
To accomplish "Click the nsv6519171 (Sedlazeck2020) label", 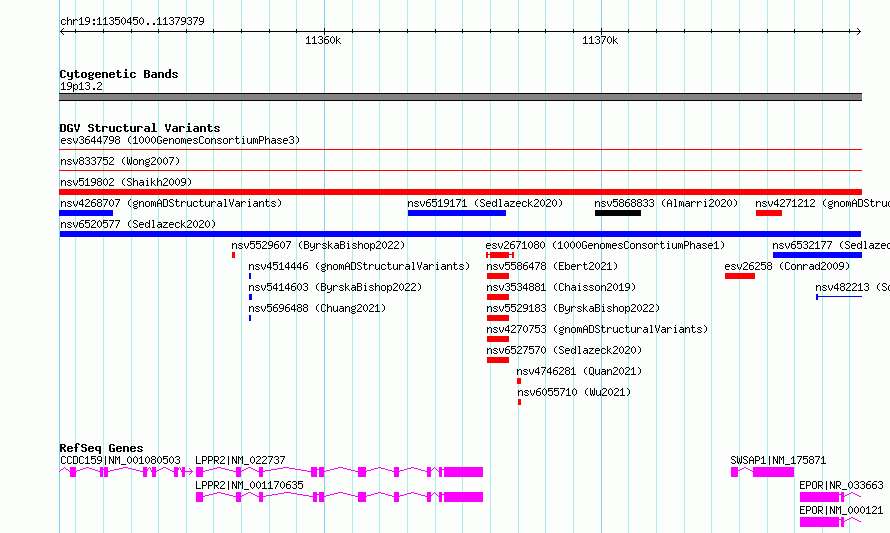I will tap(485, 203).
